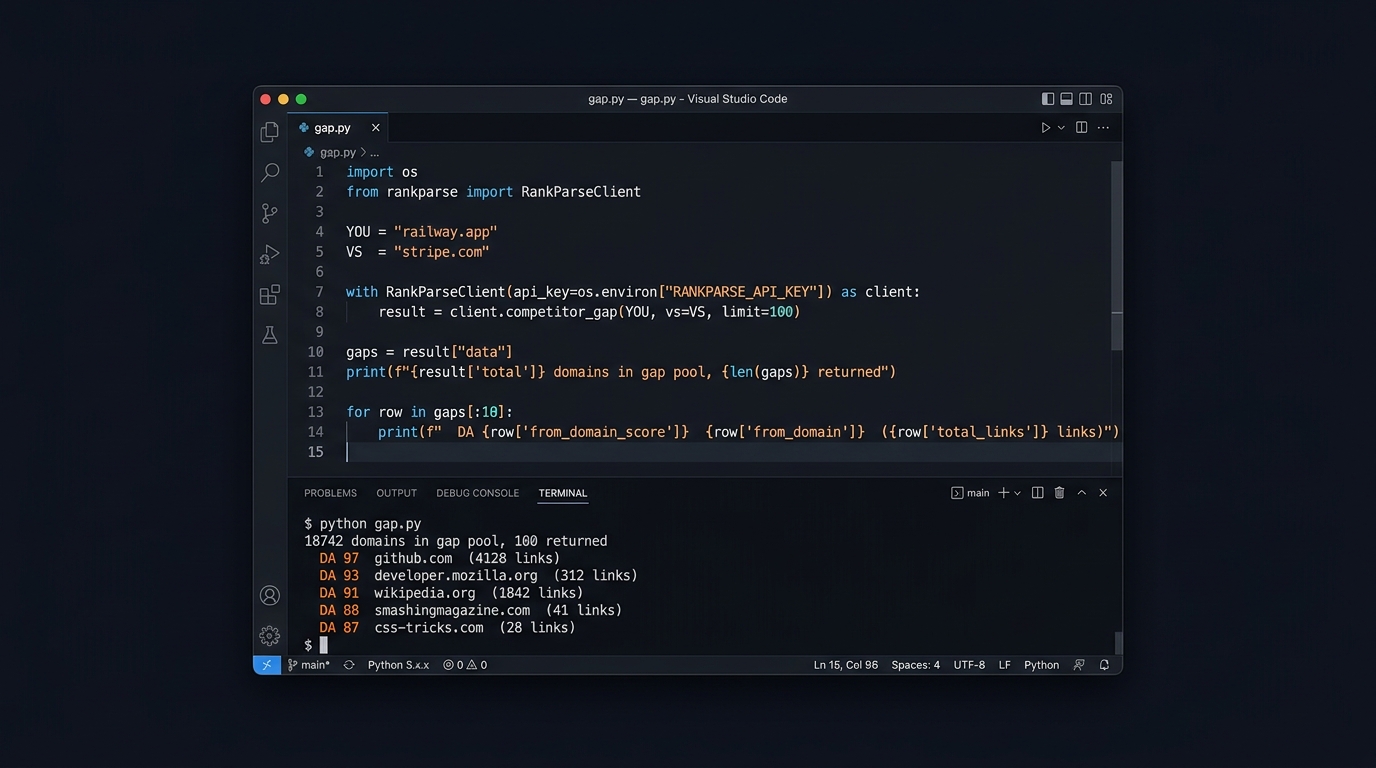
Task: Open editor More Actions ellipsis
Action: [1103, 128]
